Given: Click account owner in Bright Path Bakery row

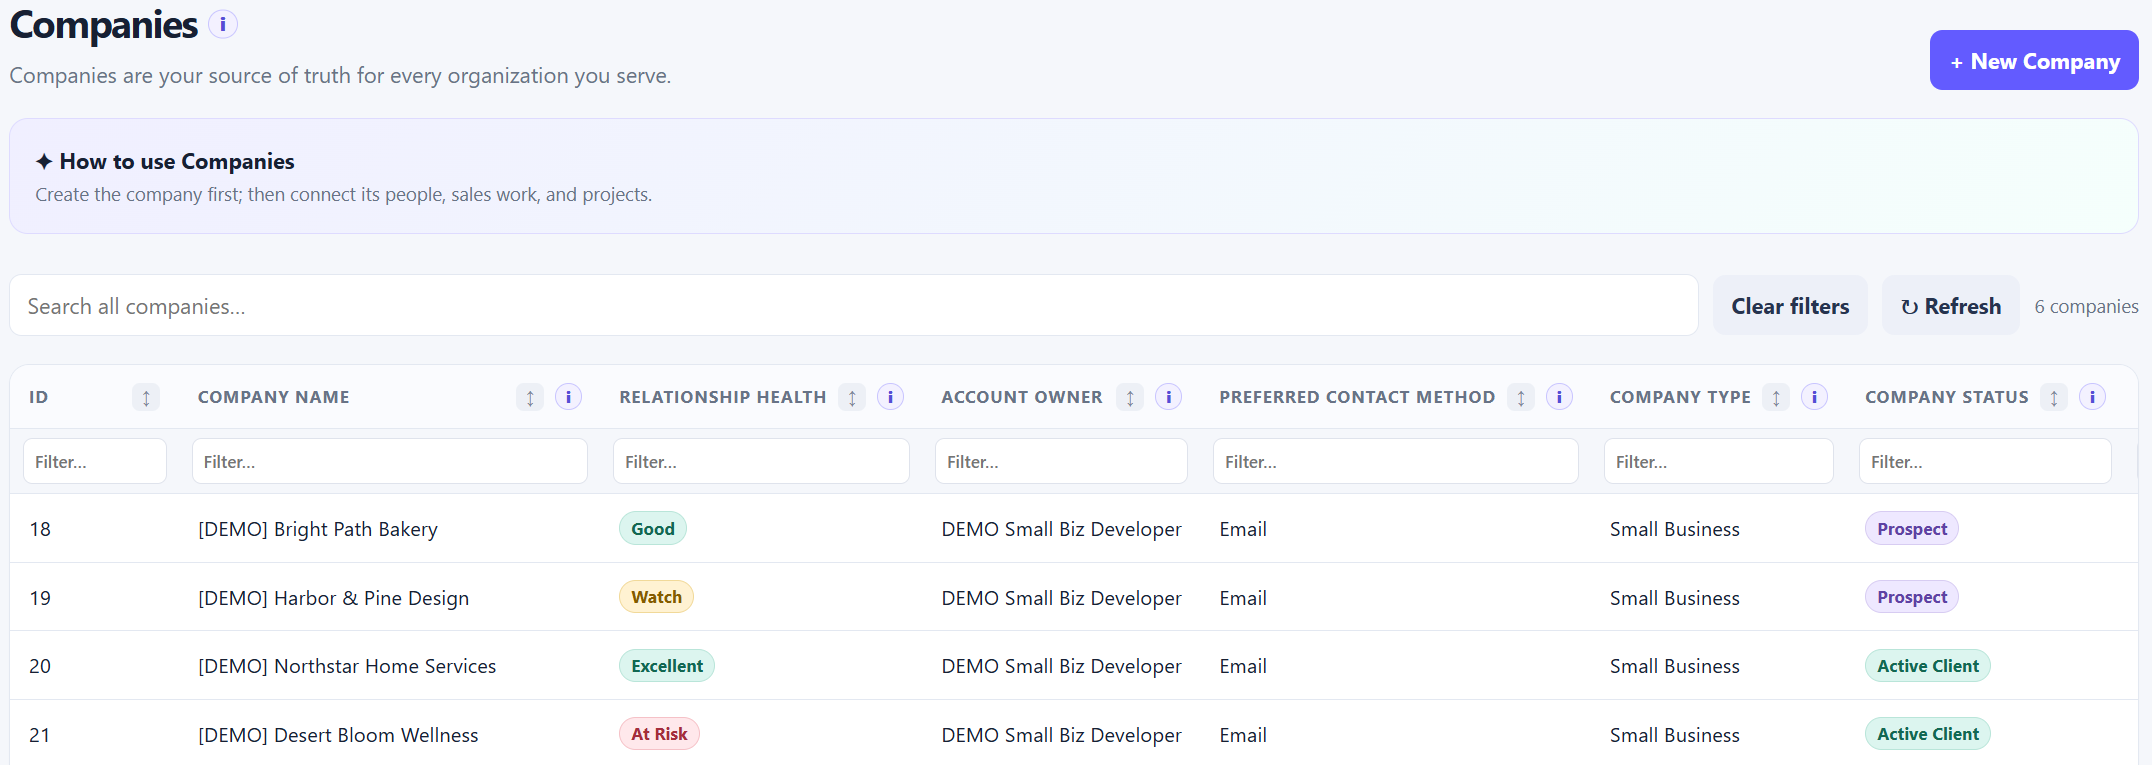Looking at the screenshot, I should coord(1061,529).
